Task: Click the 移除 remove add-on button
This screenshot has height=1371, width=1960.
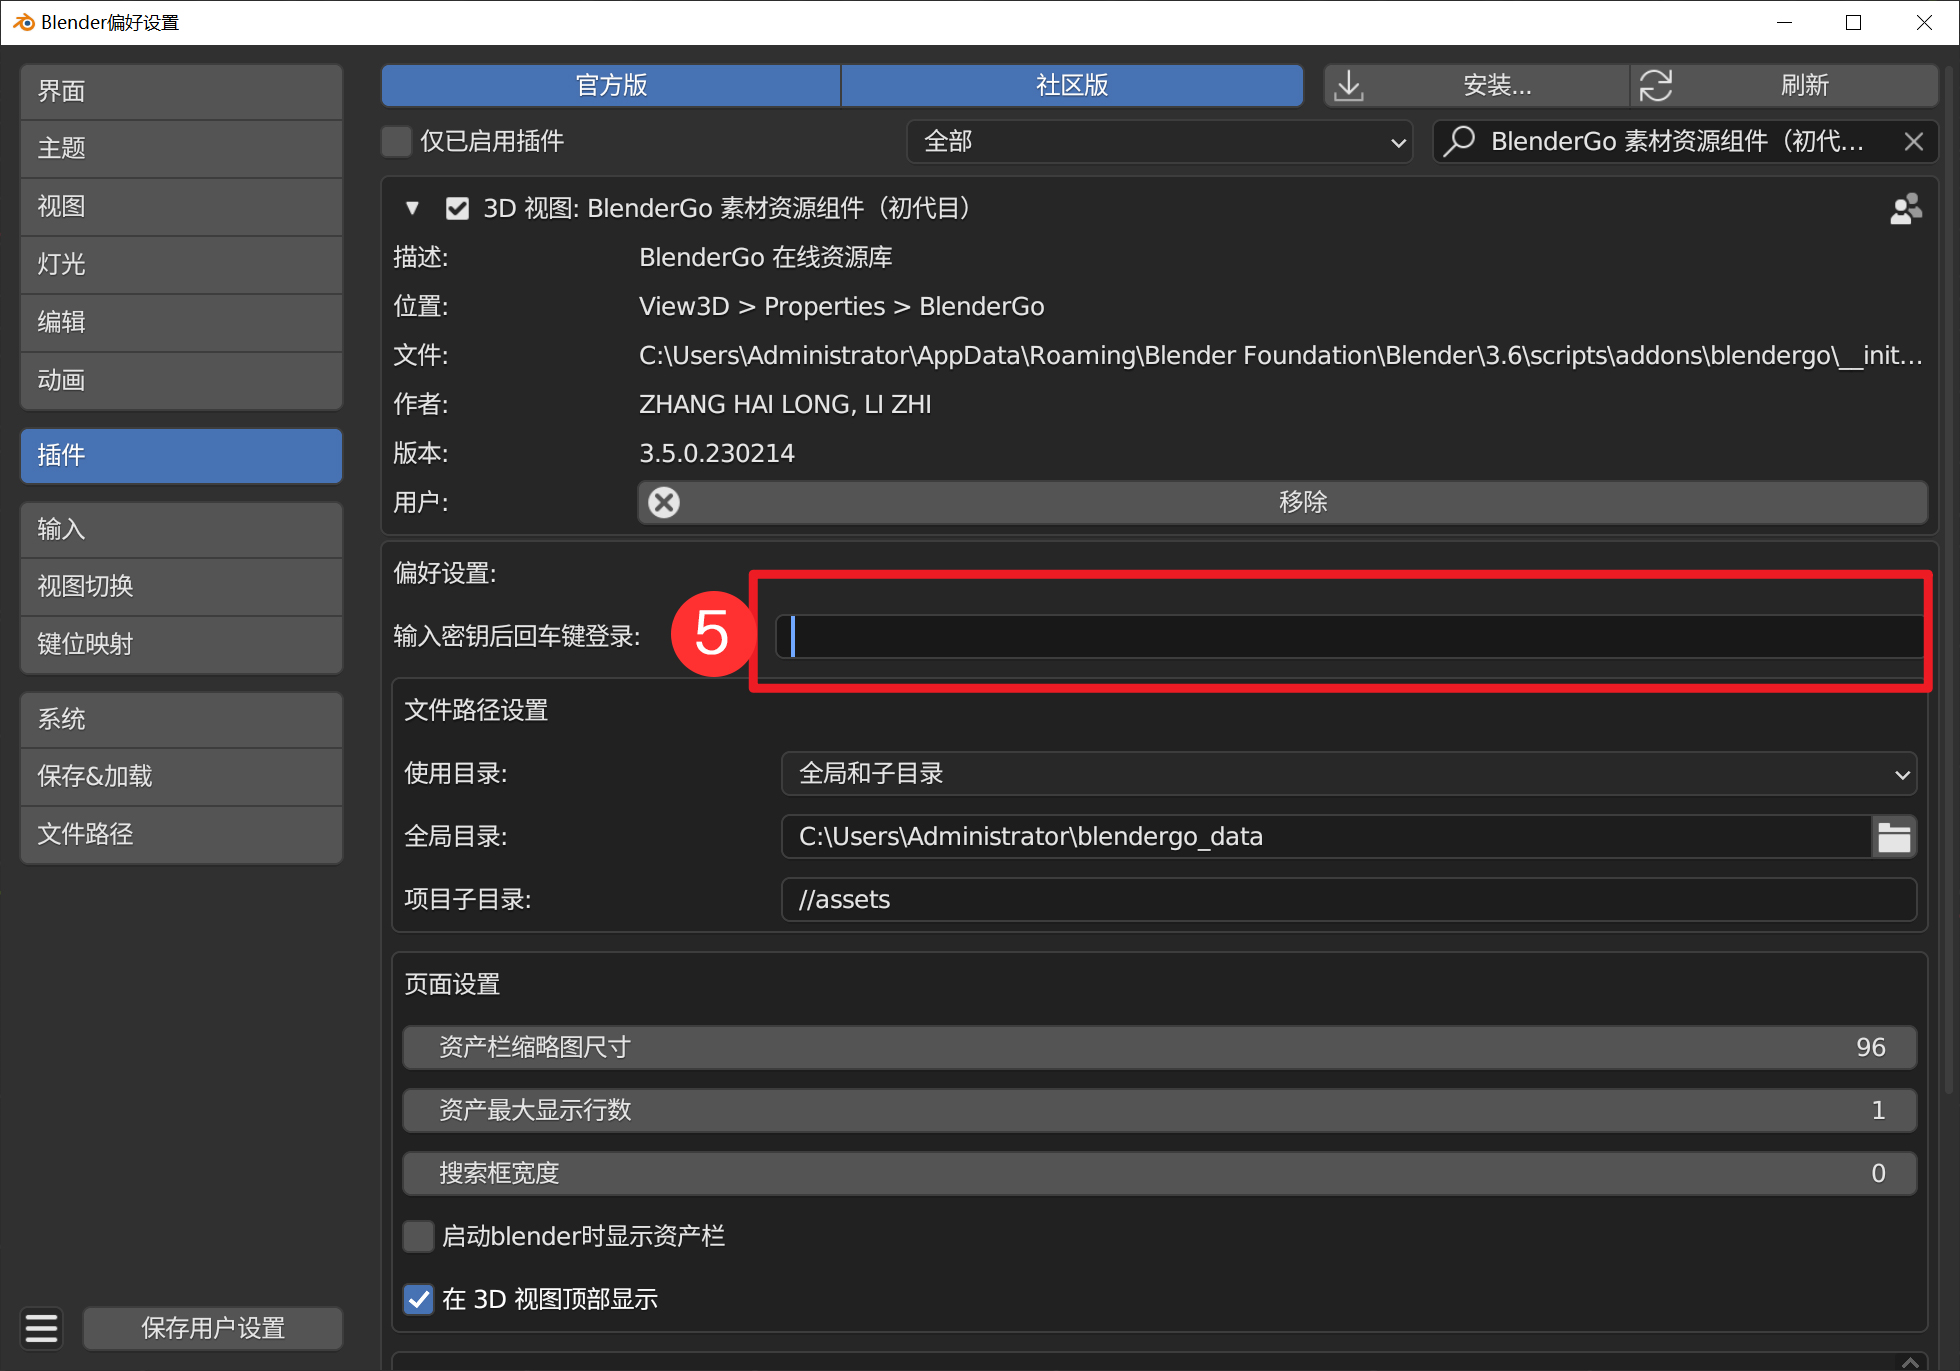Action: click(1283, 502)
